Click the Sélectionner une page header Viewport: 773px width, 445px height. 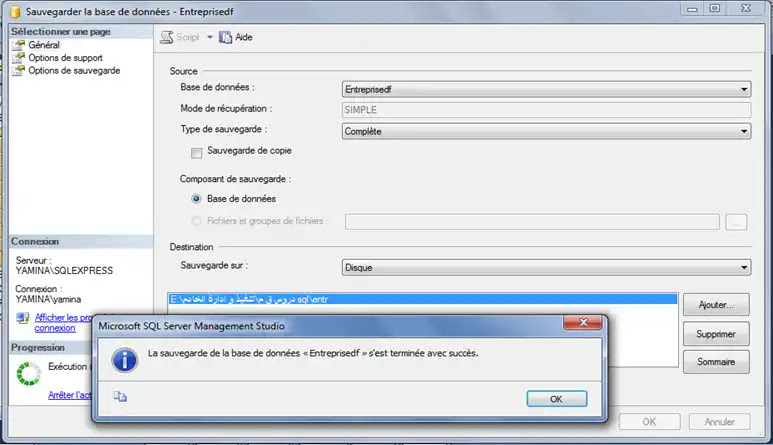point(81,32)
